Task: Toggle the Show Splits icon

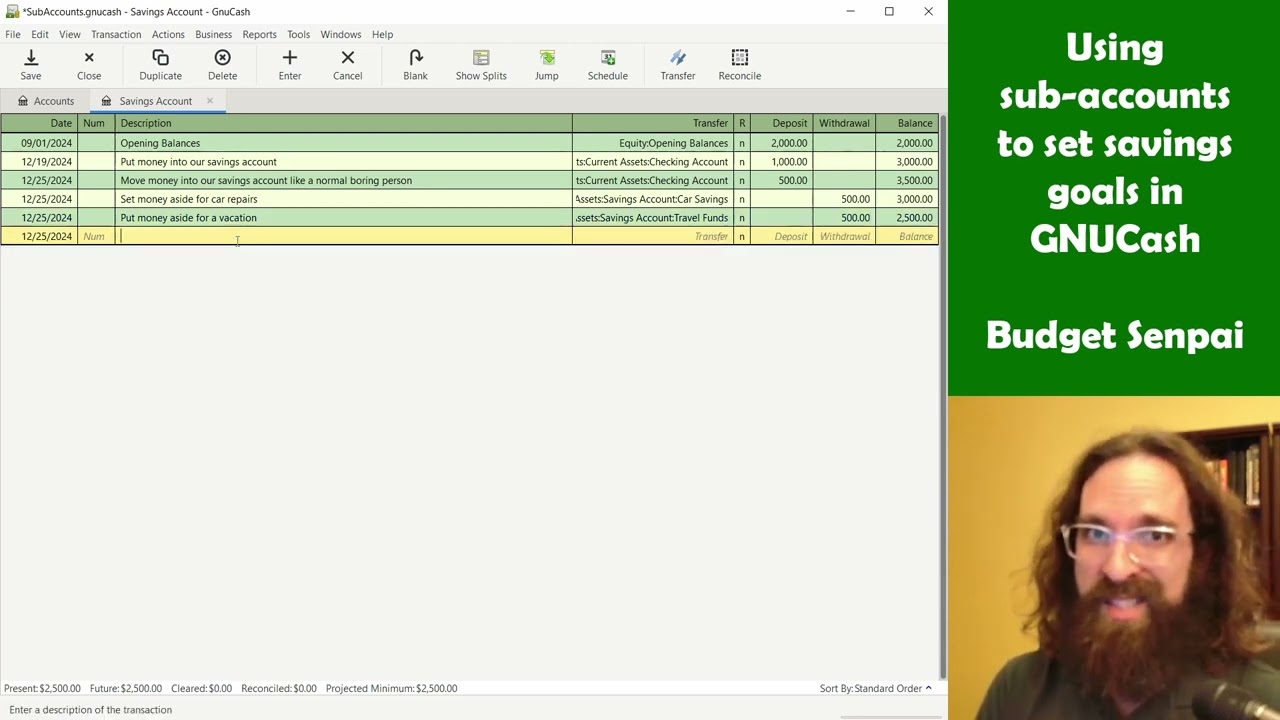Action: [481, 65]
